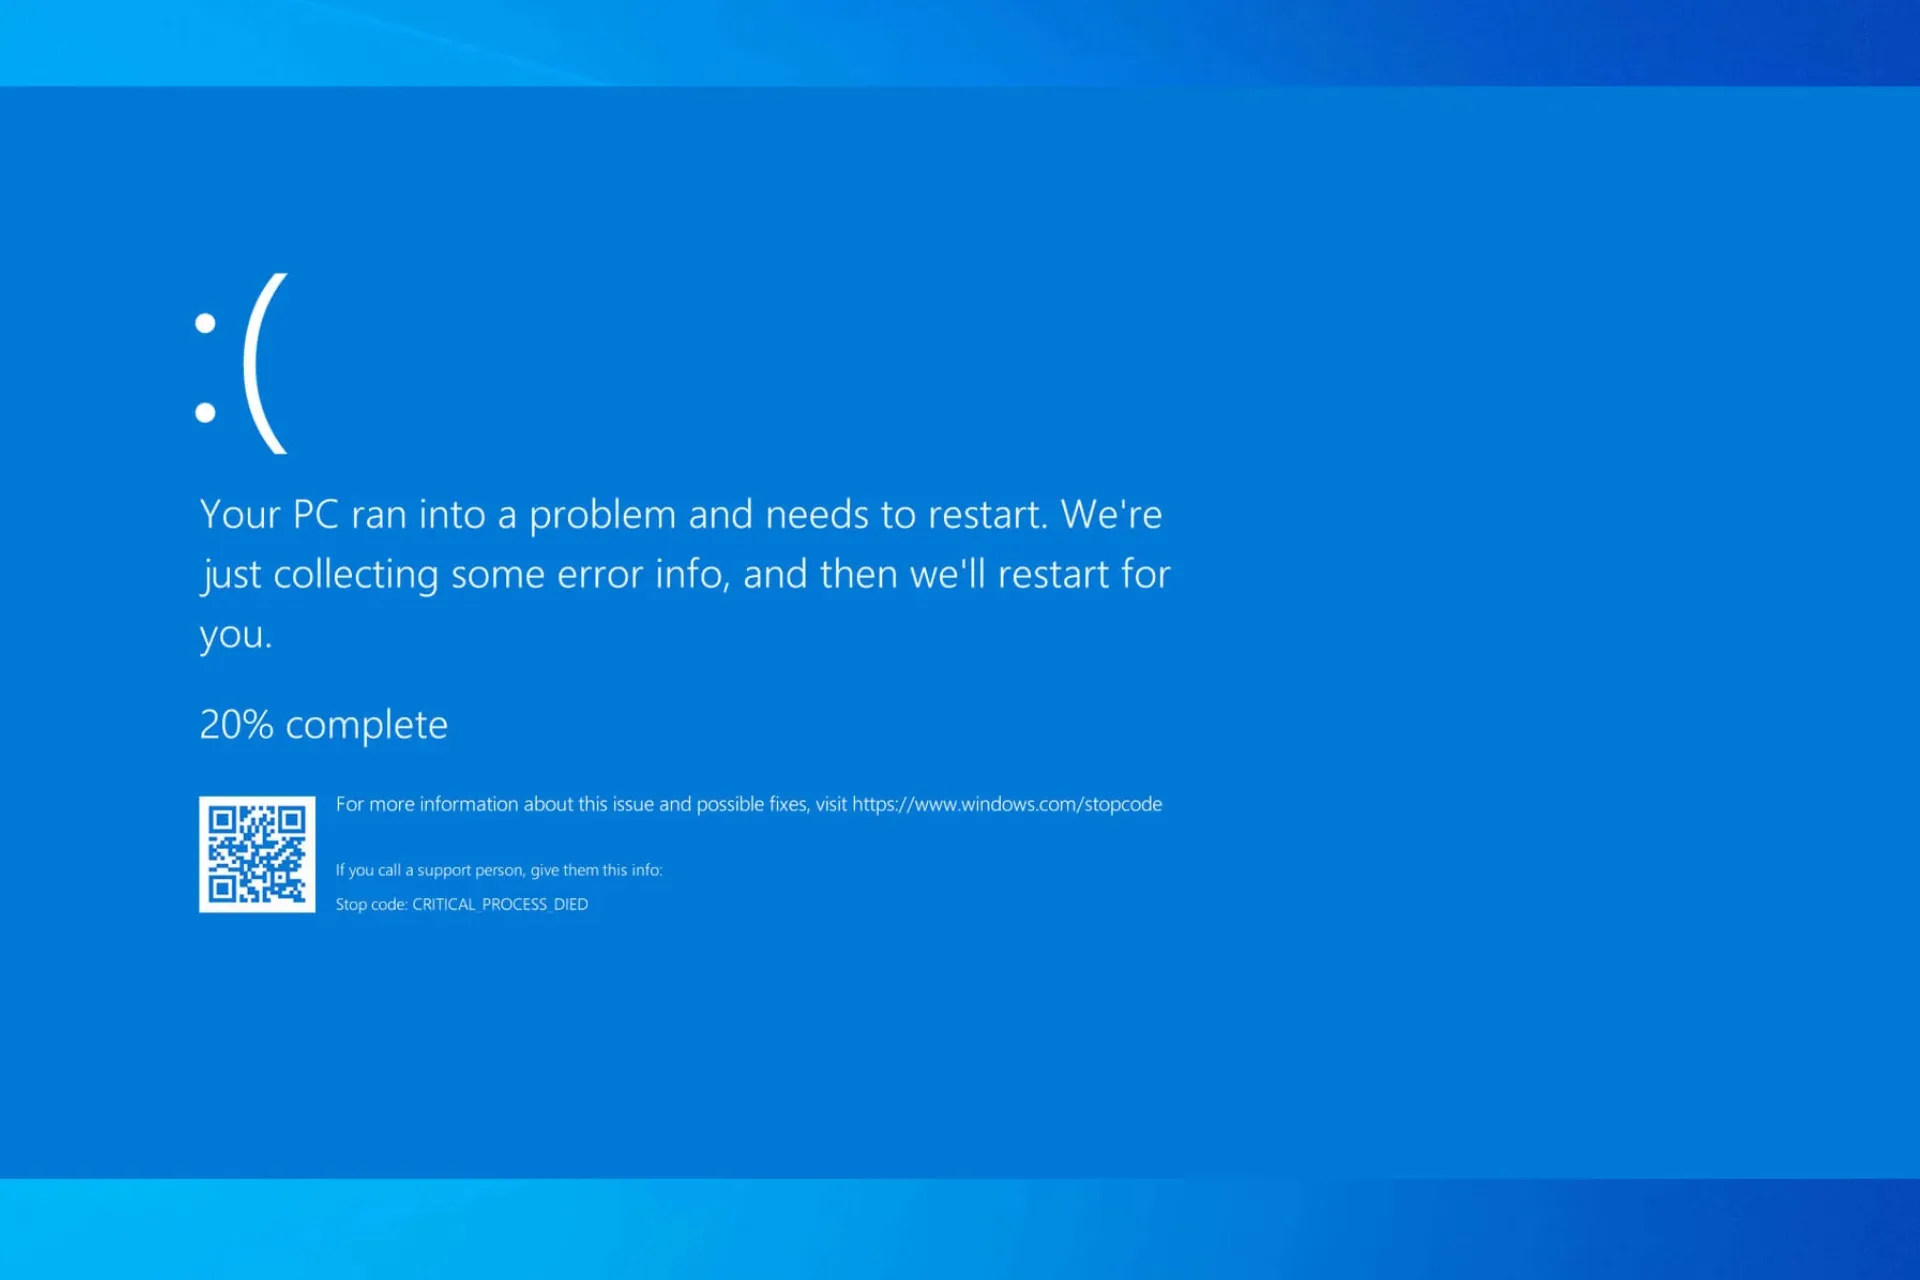Click the upper dot of the emoticon colon
This screenshot has height=1280, width=1920.
pyautogui.click(x=206, y=323)
